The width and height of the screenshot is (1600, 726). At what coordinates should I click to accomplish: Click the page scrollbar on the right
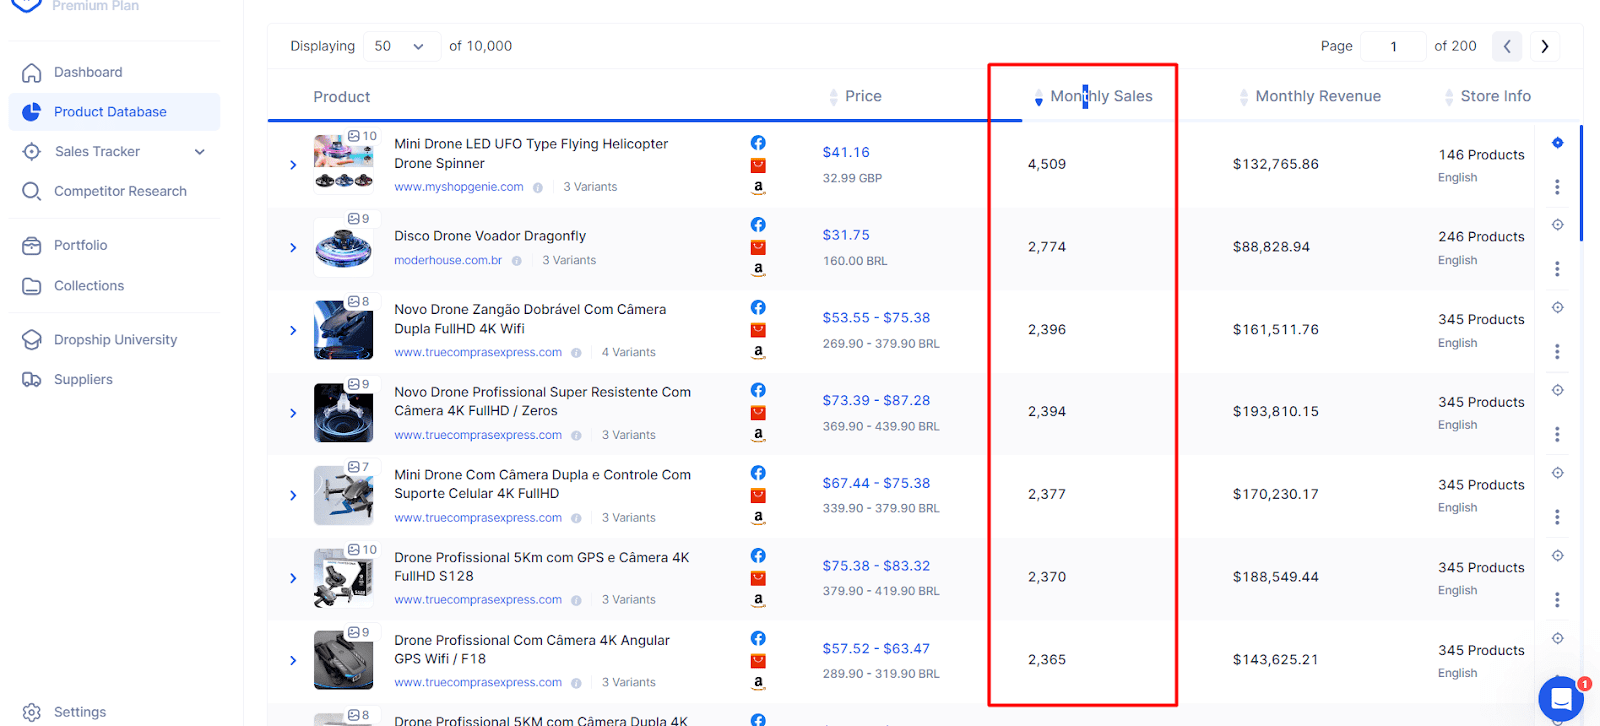[x=1581, y=183]
